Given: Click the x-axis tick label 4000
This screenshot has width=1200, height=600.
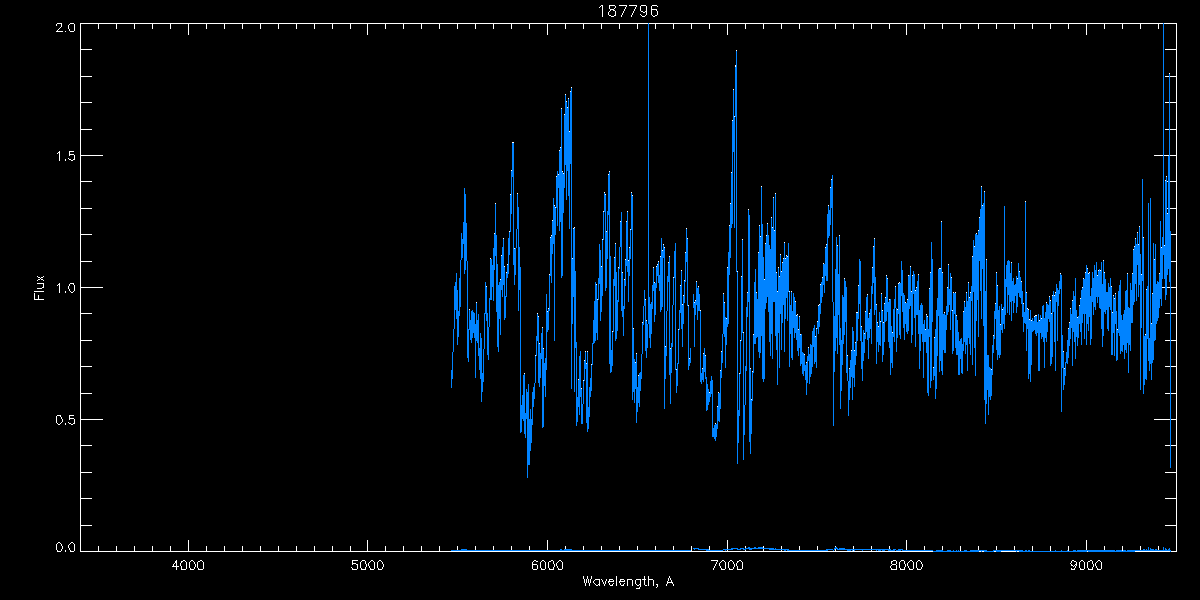Looking at the screenshot, I should point(189,565).
